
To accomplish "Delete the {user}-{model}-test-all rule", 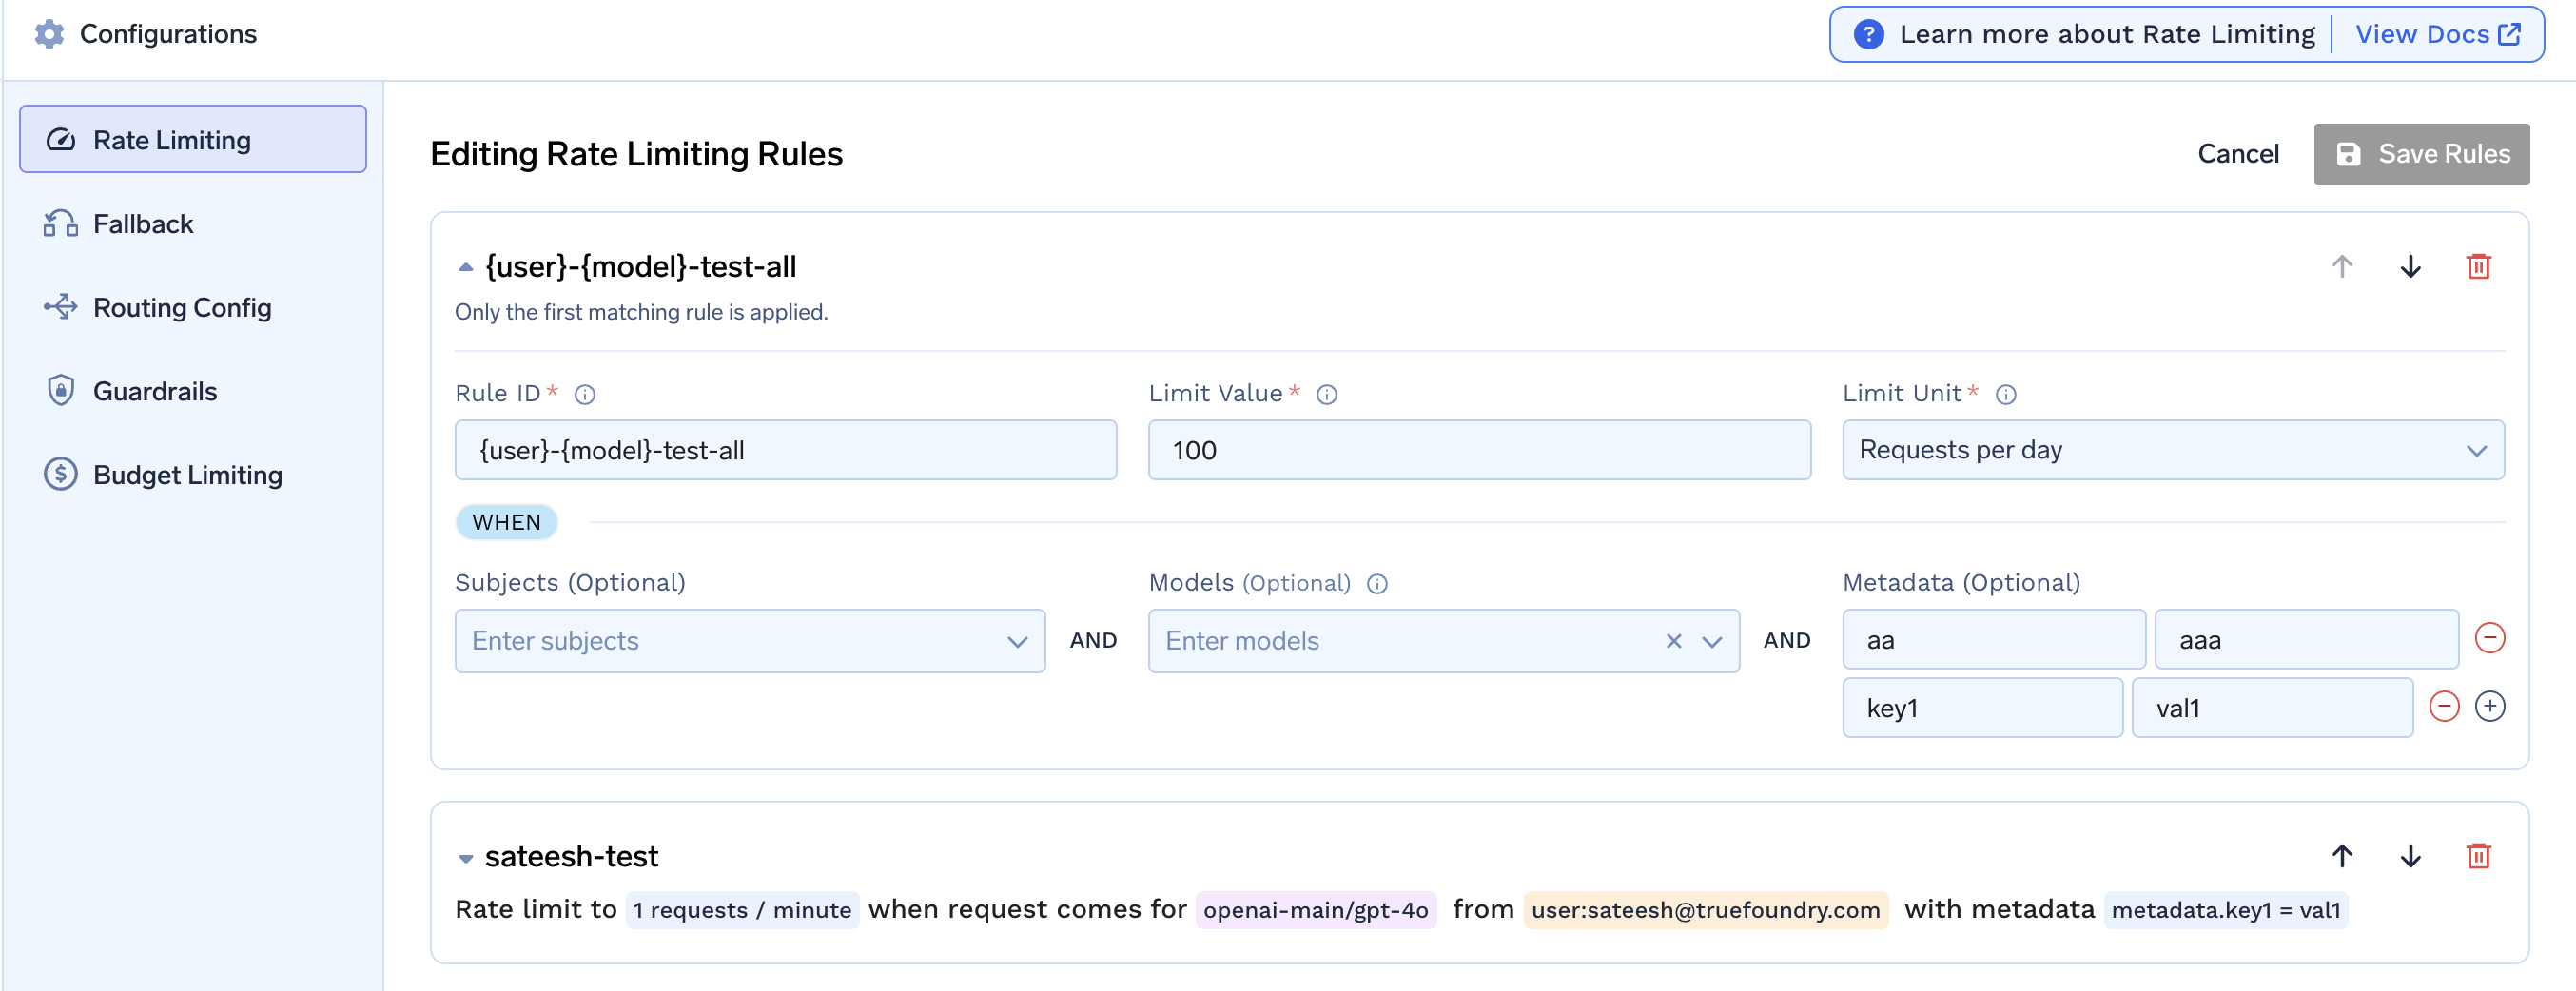I will pos(2478,267).
